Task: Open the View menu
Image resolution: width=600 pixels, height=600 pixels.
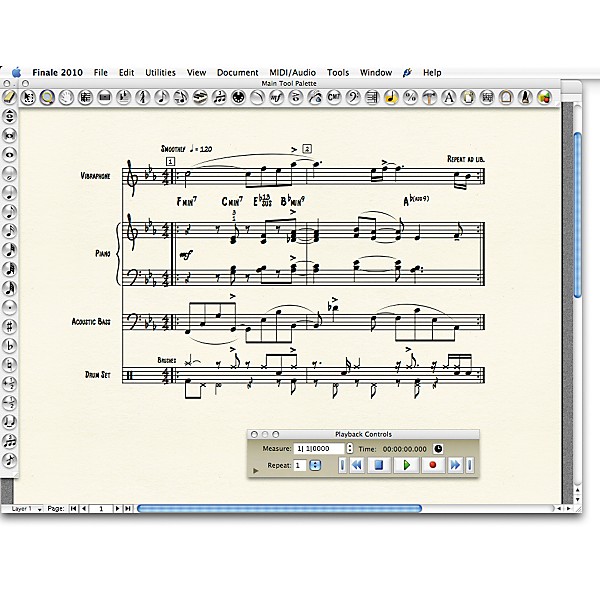Action: (x=196, y=72)
